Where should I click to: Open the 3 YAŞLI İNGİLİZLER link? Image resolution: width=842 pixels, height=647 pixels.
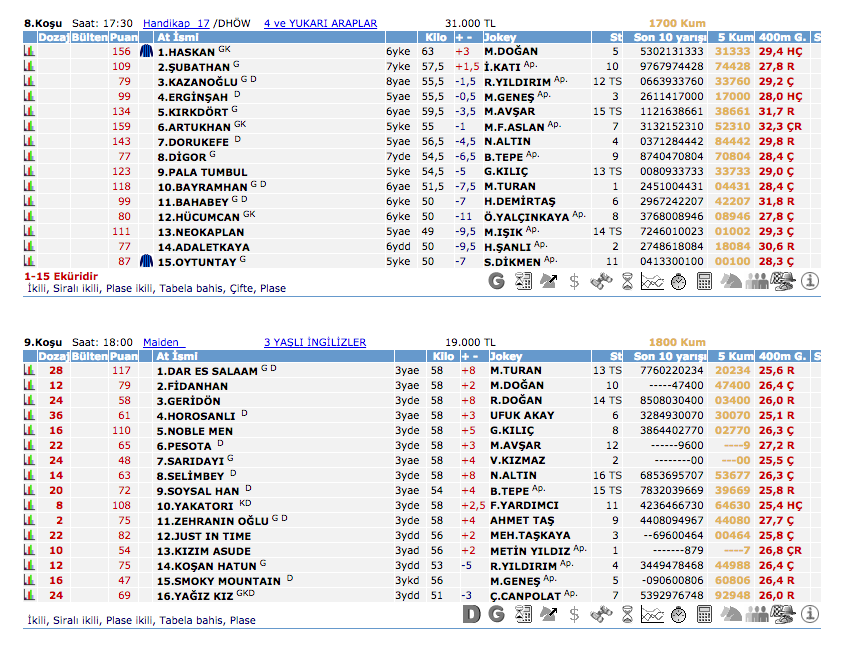pyautogui.click(x=314, y=342)
